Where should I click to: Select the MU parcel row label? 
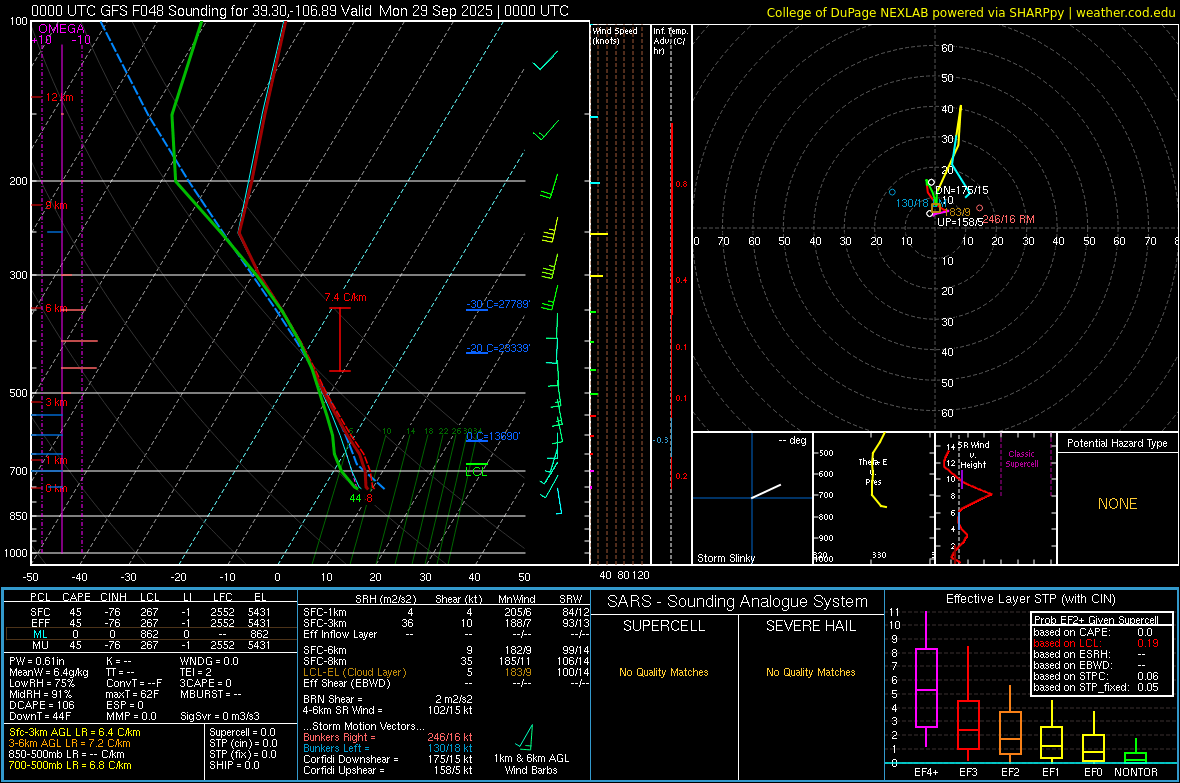coord(40,644)
